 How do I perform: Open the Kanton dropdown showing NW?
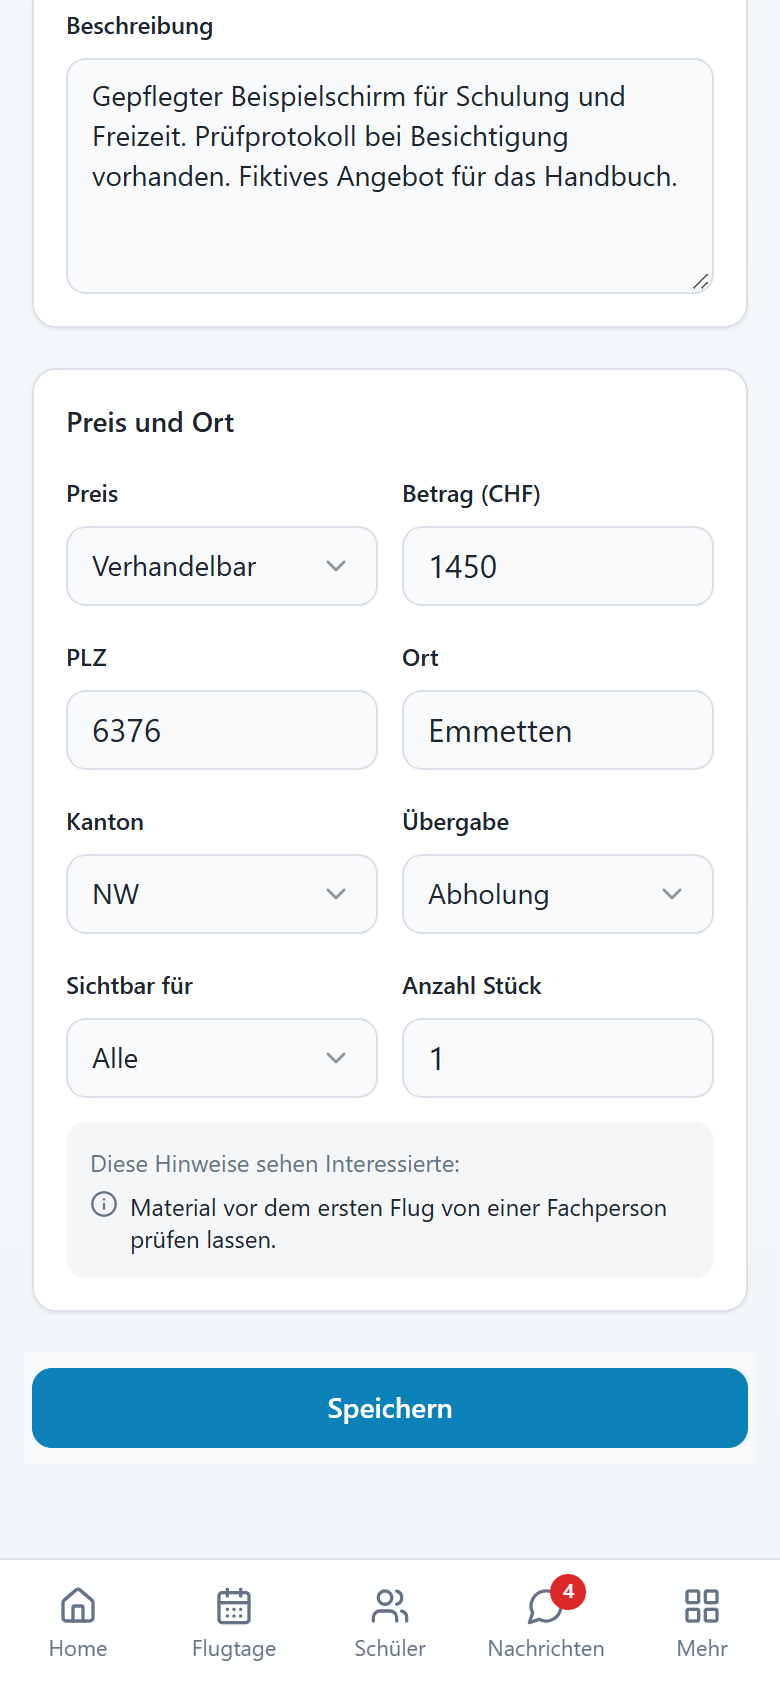(222, 894)
